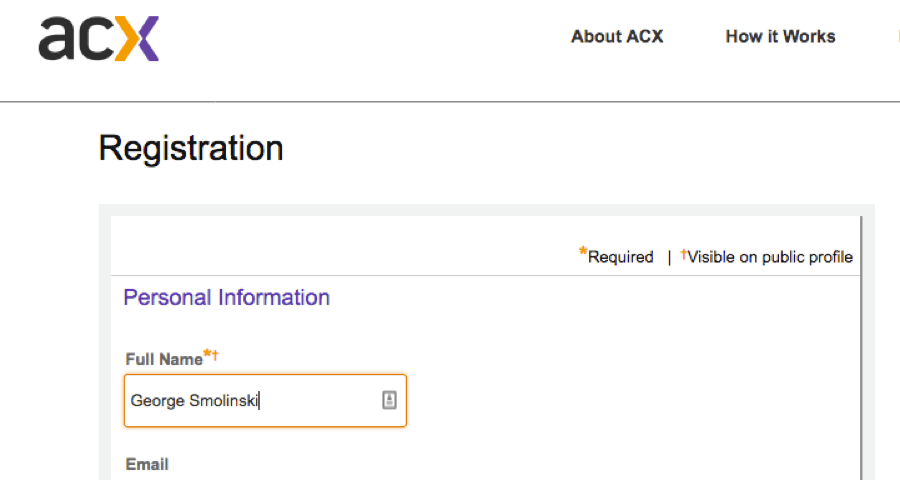Click the vertical bar separator in the legend
Viewport: 900px width, 480px height.
[669, 258]
